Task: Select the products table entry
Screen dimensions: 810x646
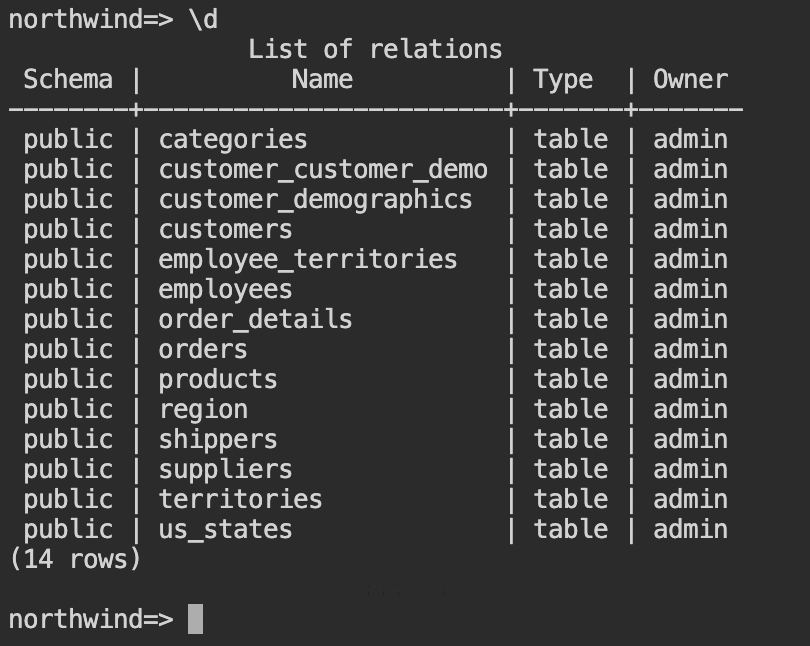Action: 217,380
